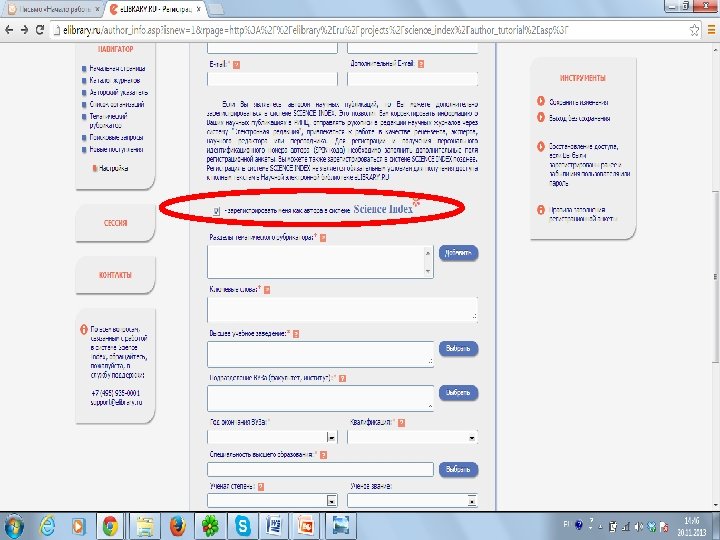Open Правила заполнения регистрационной анкеты link
The width and height of the screenshot is (720, 540).
583,214
